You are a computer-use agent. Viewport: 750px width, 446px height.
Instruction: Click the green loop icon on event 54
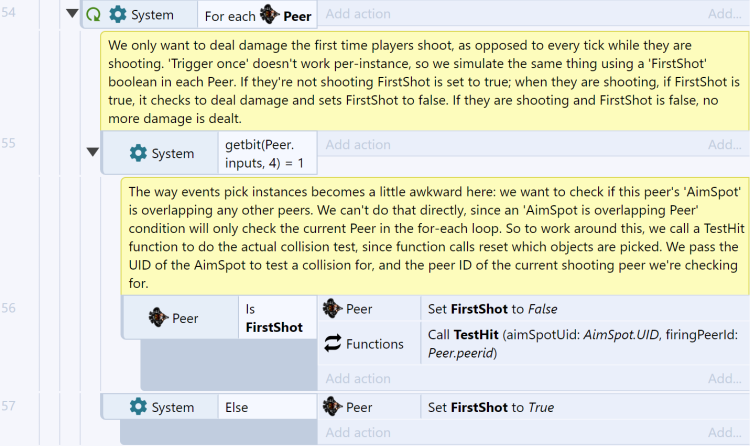click(x=93, y=14)
